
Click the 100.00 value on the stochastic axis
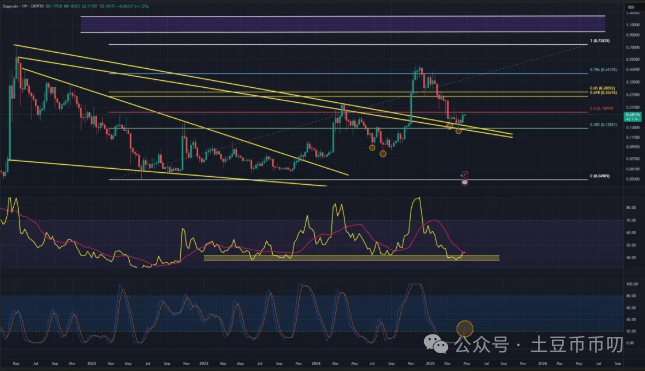(x=631, y=284)
